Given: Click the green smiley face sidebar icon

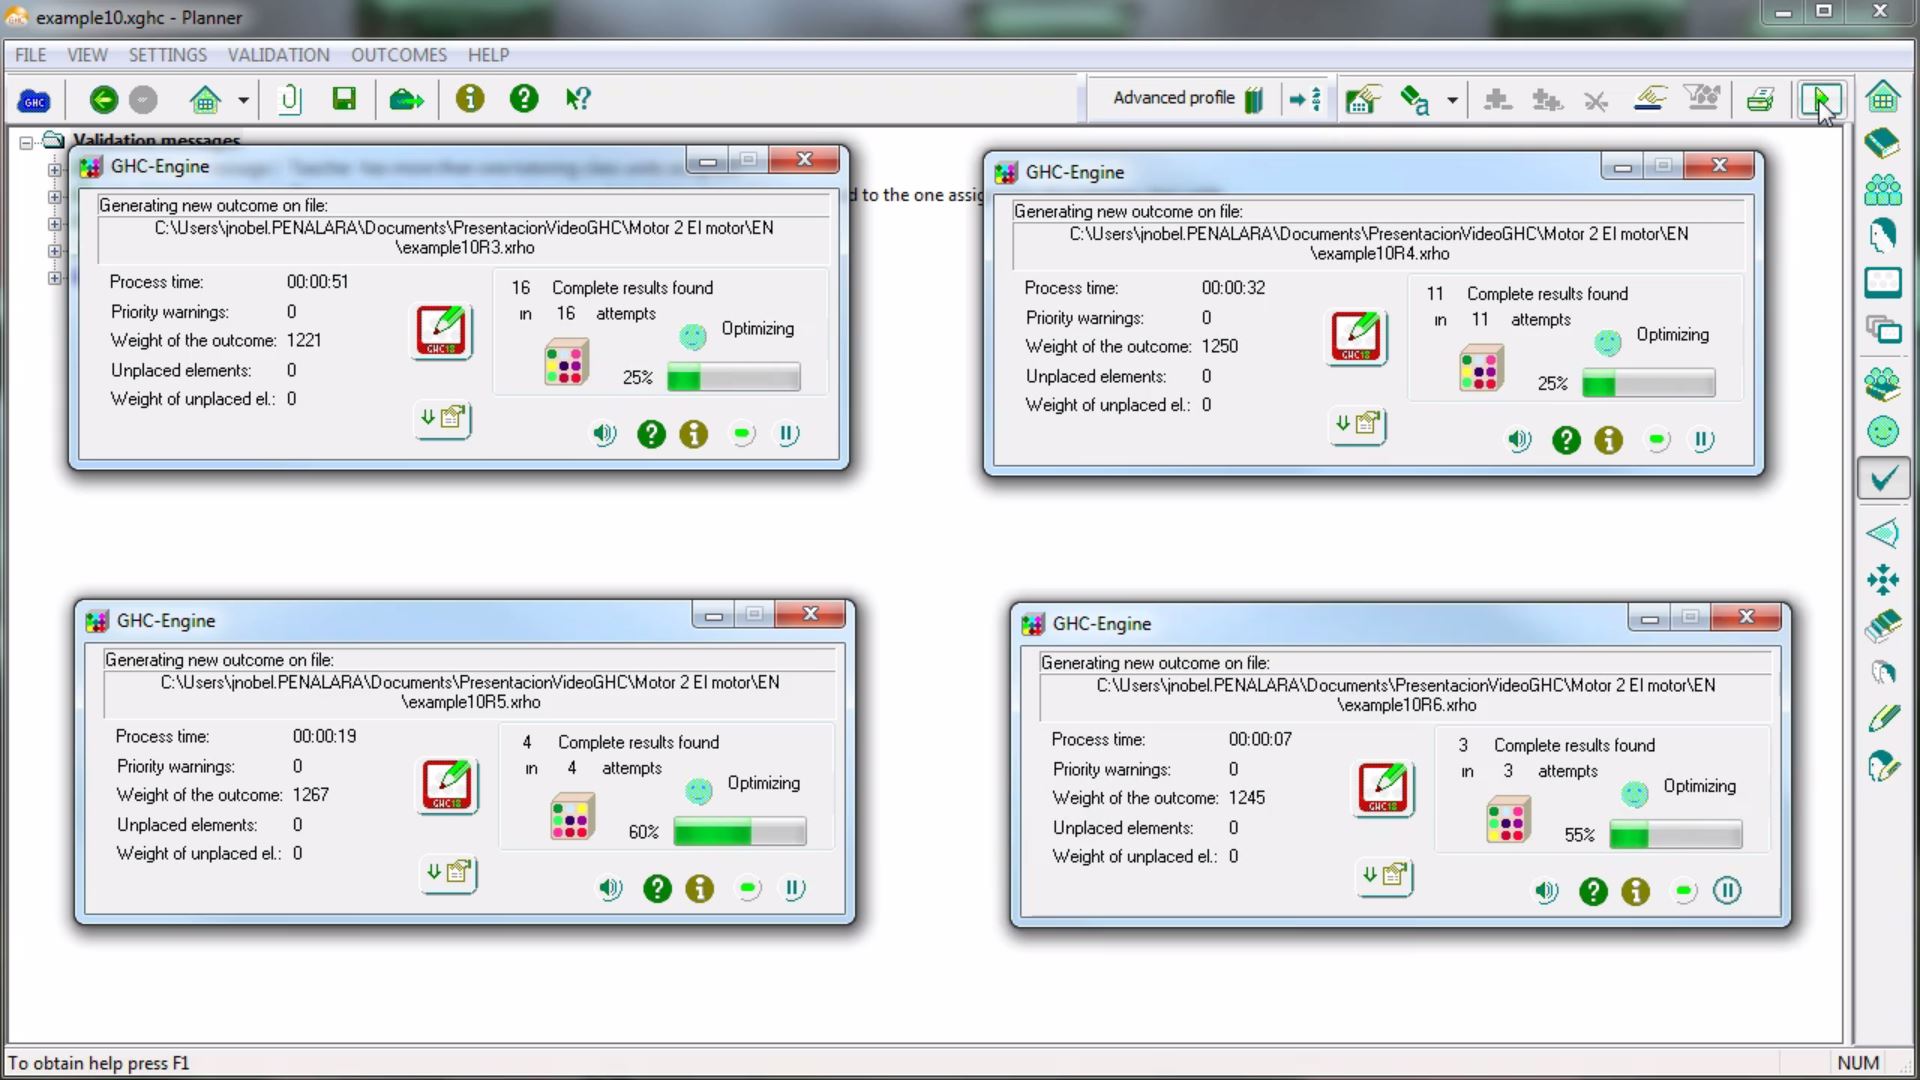Looking at the screenshot, I should coord(1883,431).
